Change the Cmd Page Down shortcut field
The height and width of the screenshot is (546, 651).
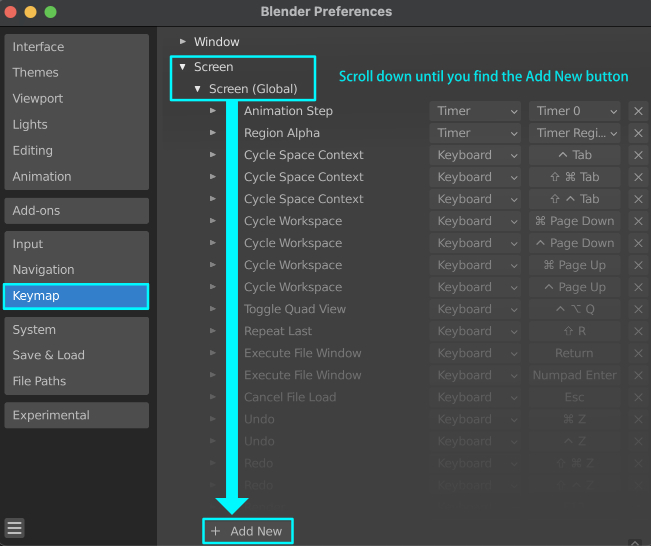(x=575, y=221)
